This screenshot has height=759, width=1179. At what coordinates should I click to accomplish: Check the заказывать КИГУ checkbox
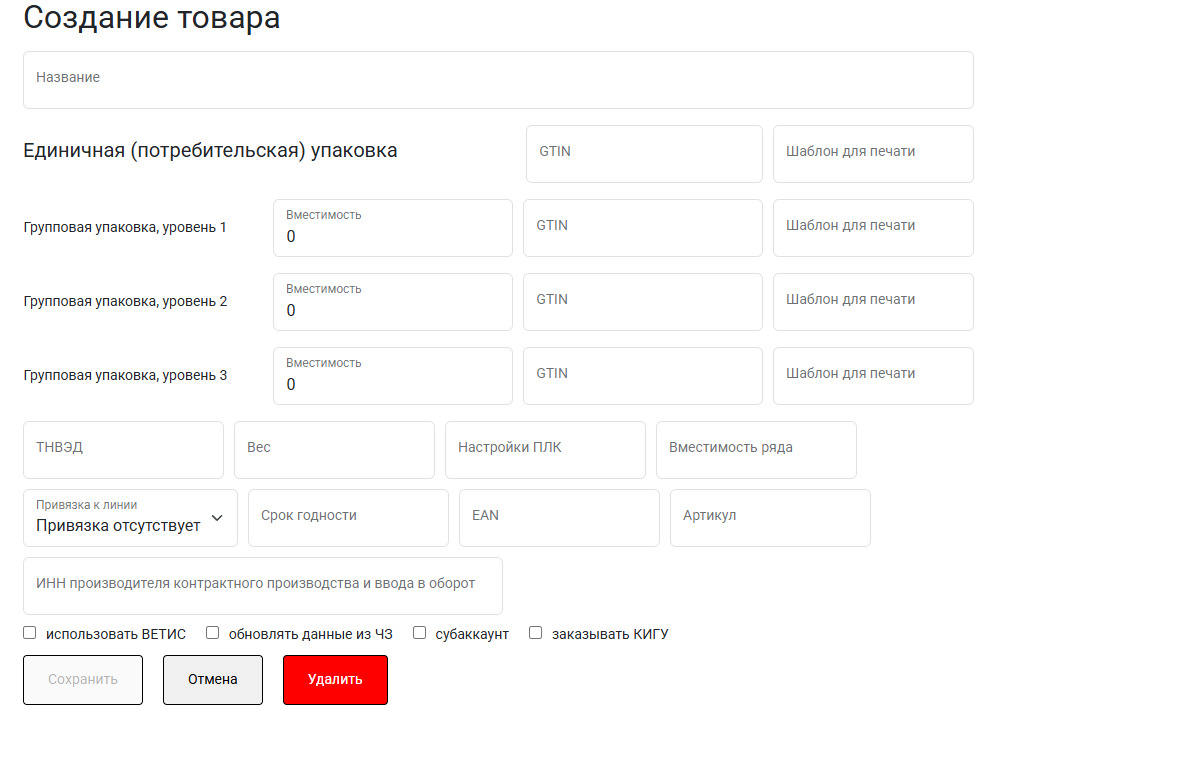536,633
